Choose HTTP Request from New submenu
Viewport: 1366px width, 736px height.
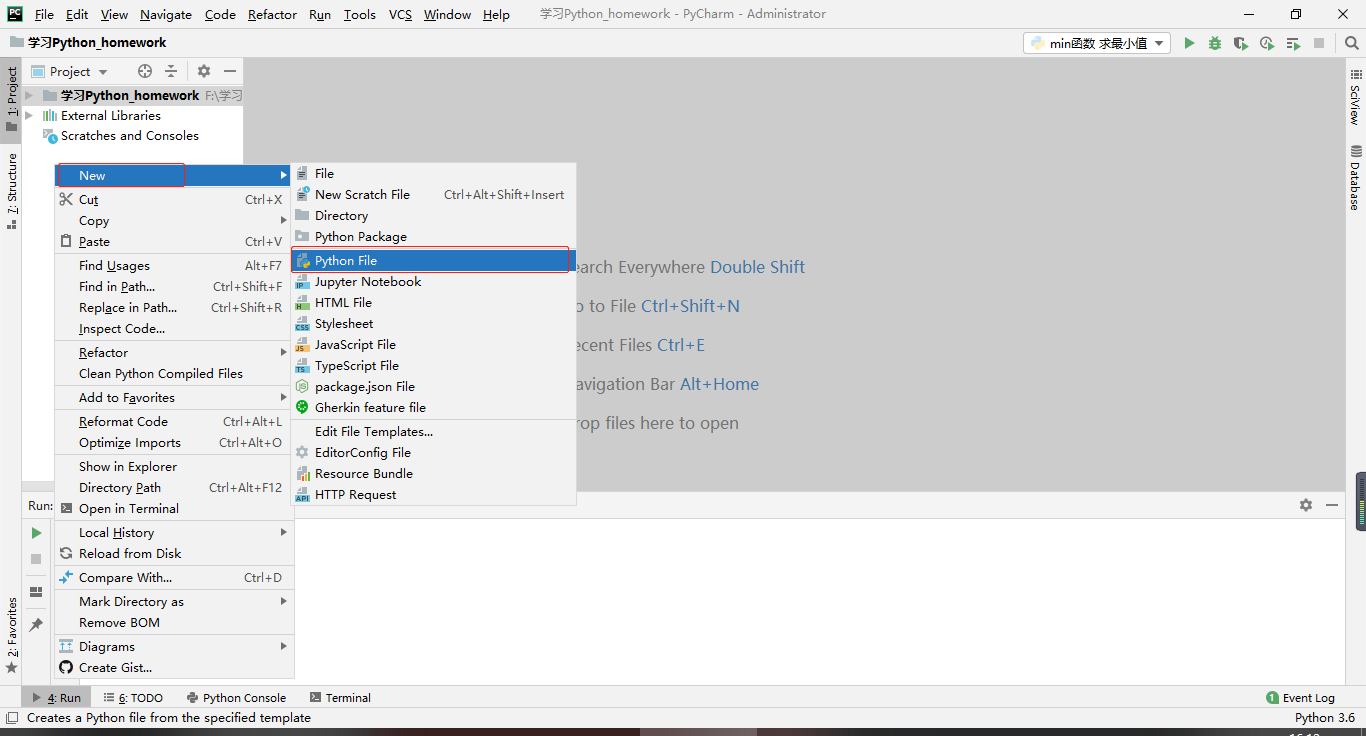433,495
